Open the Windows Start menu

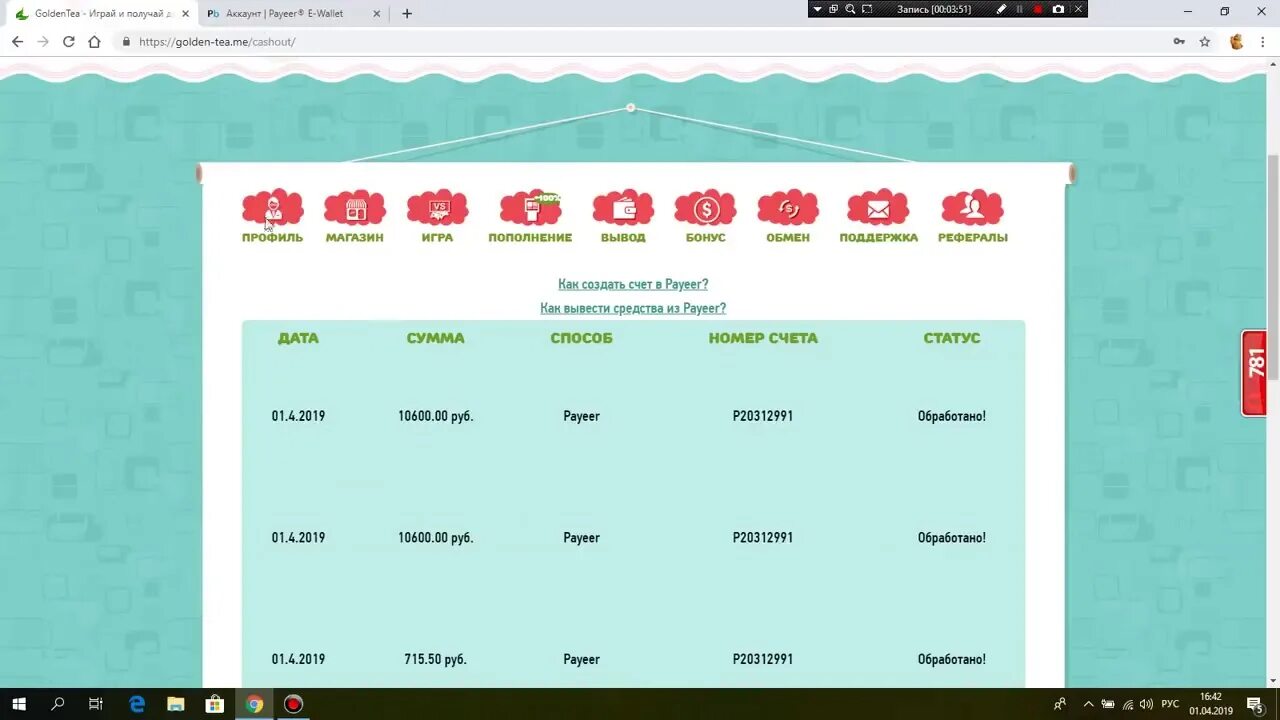19,704
